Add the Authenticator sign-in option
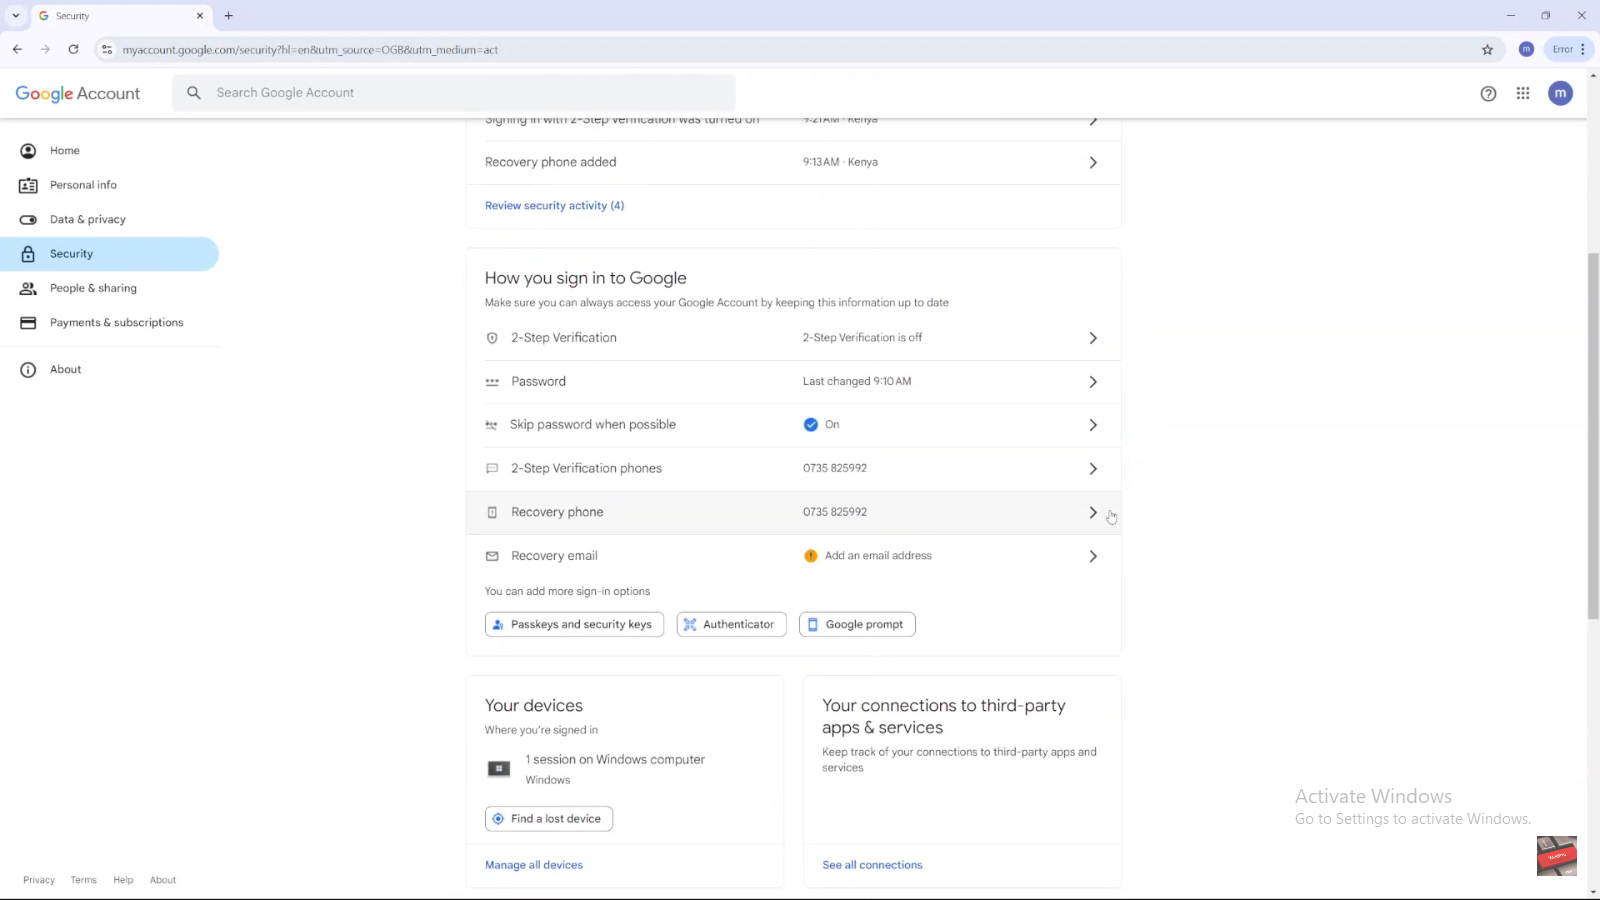1600x900 pixels. (731, 625)
